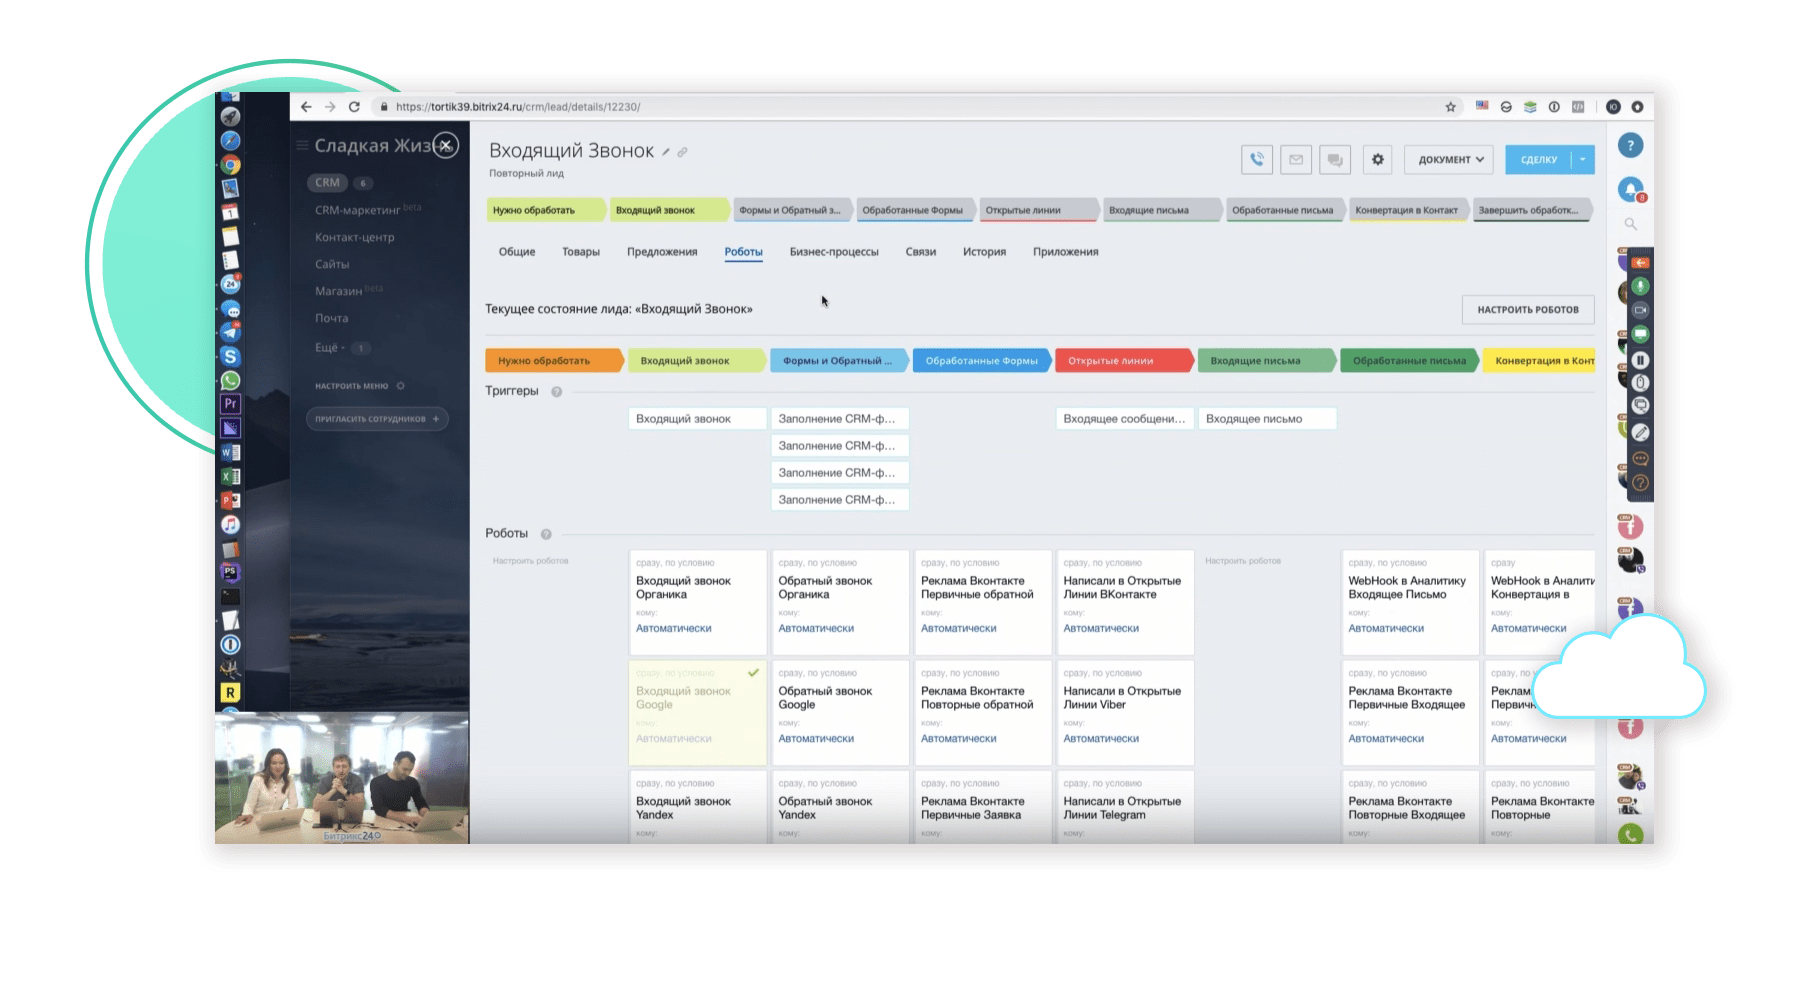Click the pencil icon to edit lead title

[666, 152]
